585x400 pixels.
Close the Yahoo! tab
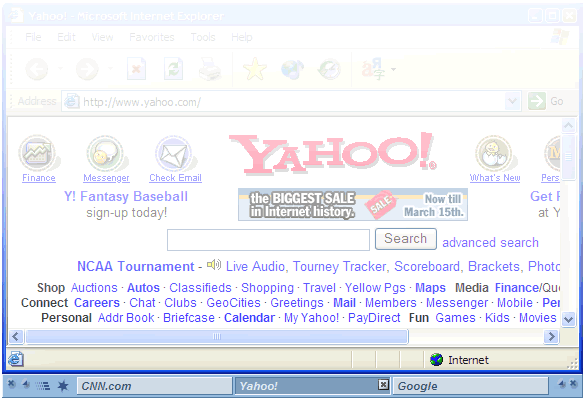[x=383, y=384]
